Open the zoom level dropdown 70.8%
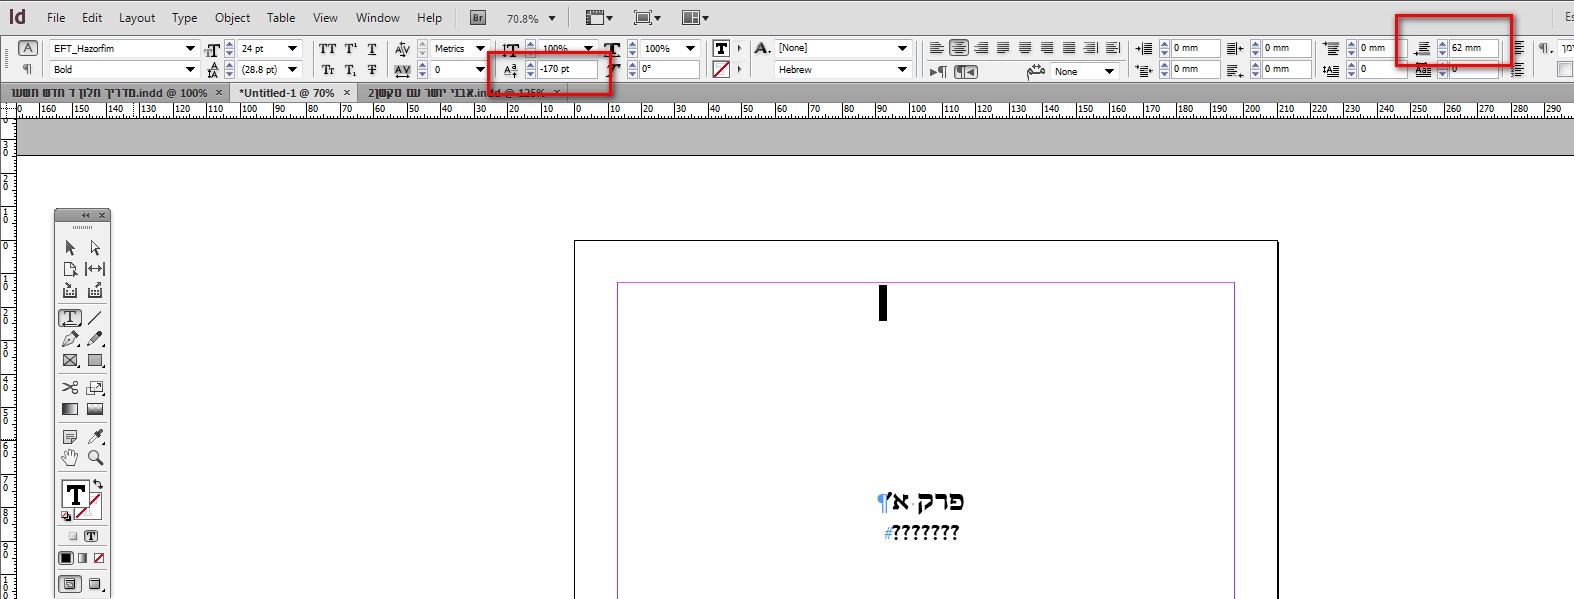 (552, 18)
